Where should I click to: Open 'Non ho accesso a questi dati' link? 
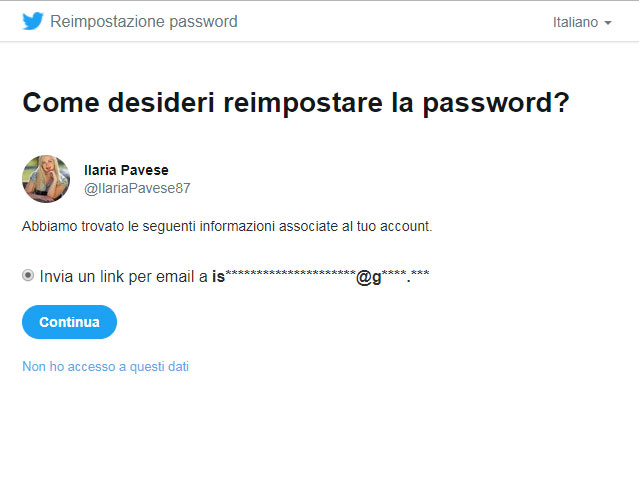click(106, 366)
